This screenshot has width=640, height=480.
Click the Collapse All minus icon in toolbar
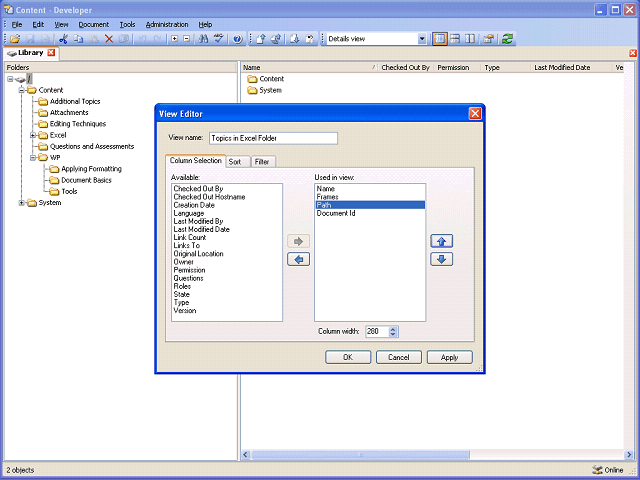(x=187, y=39)
